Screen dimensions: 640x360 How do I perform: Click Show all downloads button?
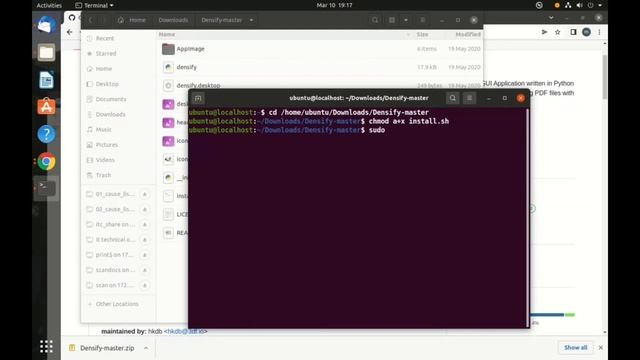[576, 348]
